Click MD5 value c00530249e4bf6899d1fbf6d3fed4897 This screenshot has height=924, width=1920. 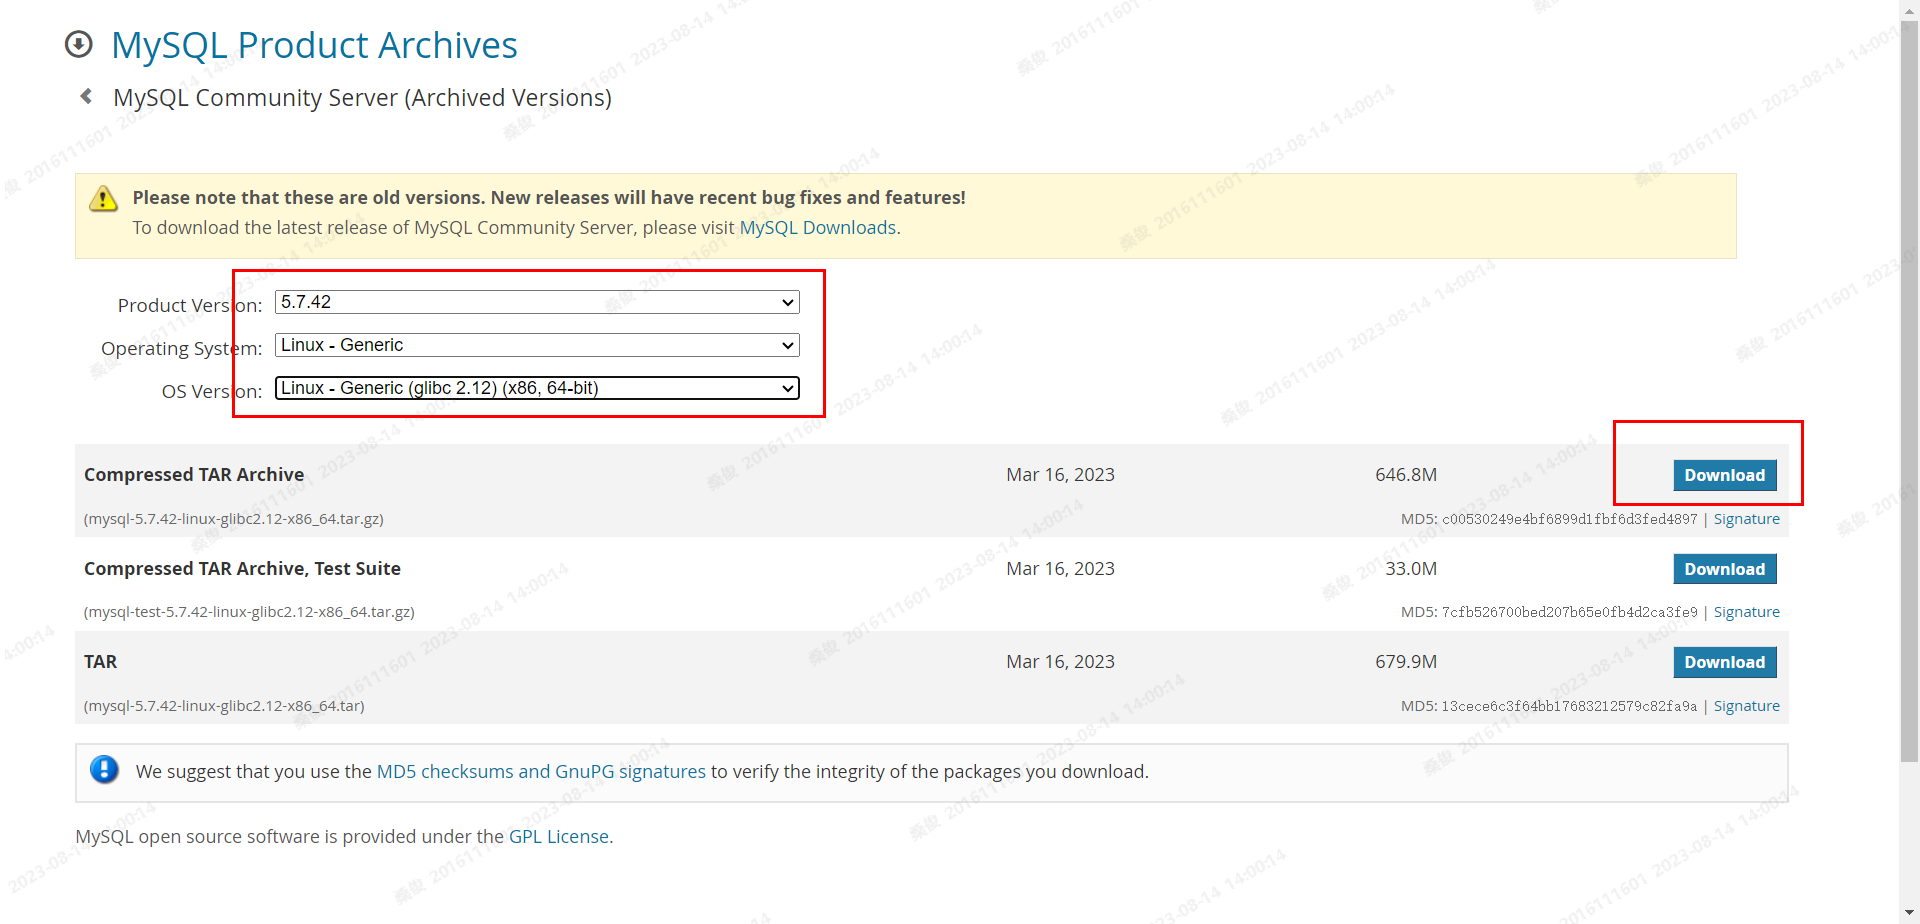point(1569,519)
